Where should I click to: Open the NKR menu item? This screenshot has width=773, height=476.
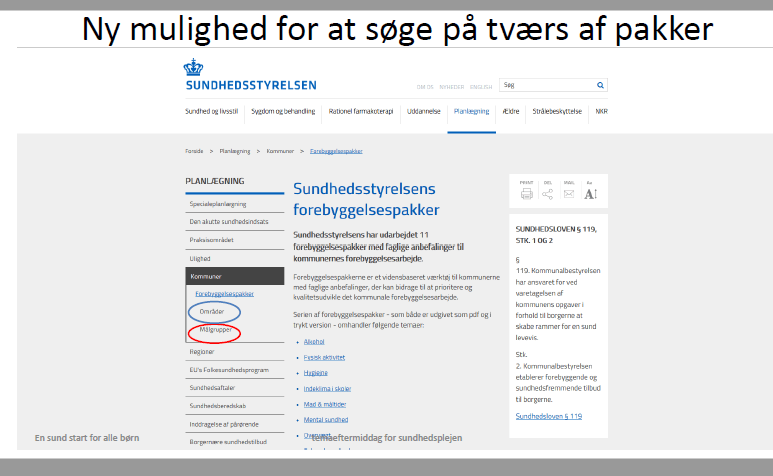pos(601,111)
